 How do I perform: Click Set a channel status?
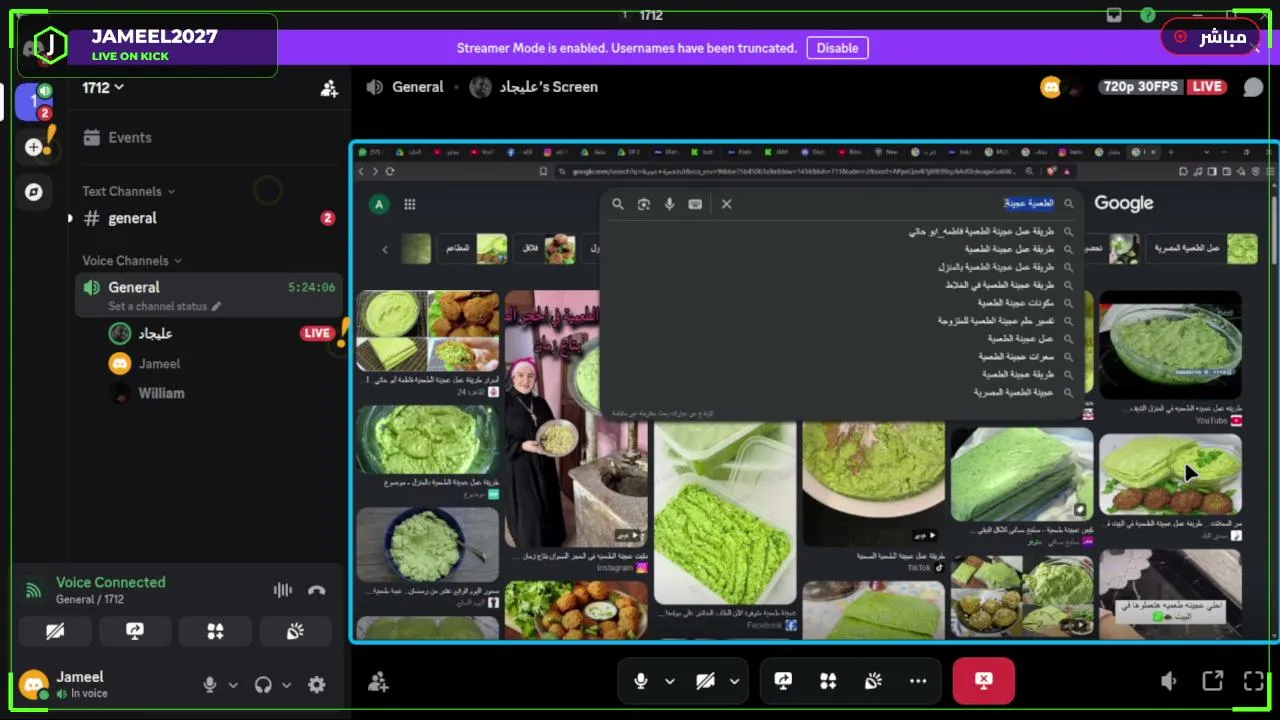click(x=165, y=306)
